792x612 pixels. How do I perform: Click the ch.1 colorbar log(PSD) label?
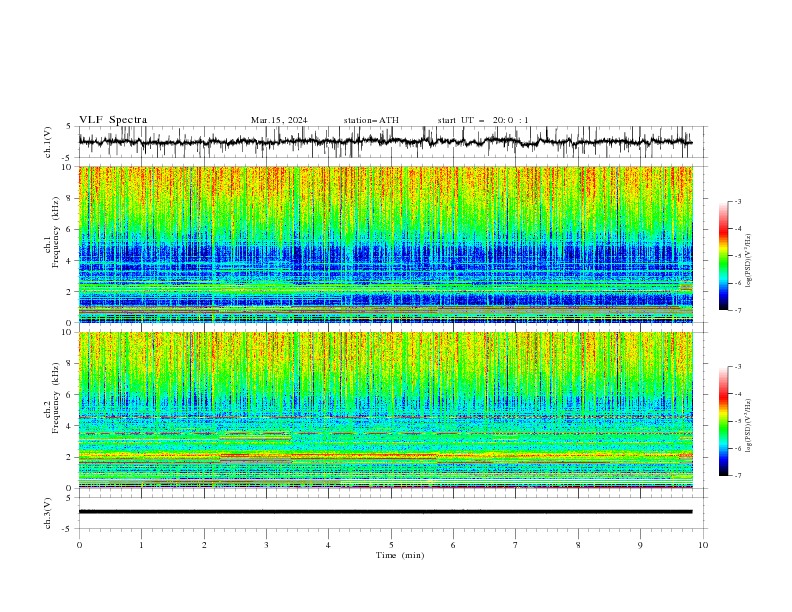(748, 261)
